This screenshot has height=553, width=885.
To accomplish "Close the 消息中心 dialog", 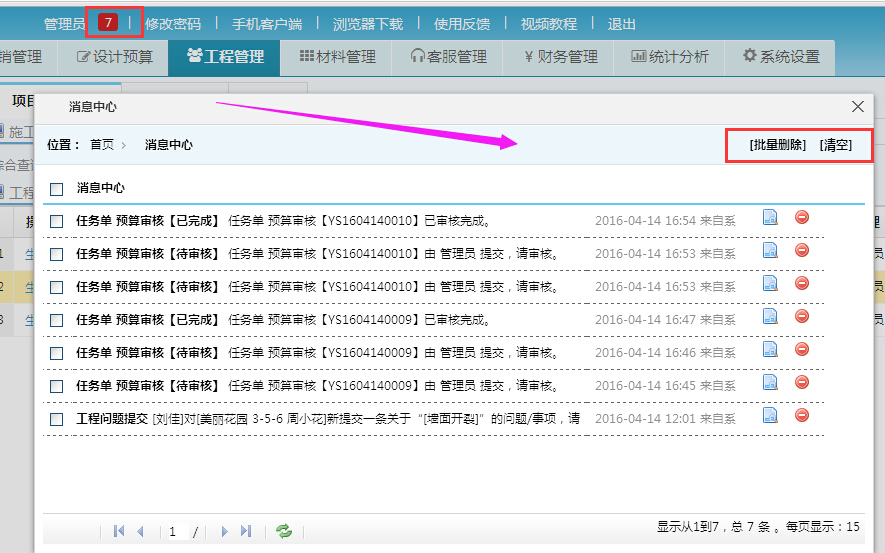I will 857,106.
